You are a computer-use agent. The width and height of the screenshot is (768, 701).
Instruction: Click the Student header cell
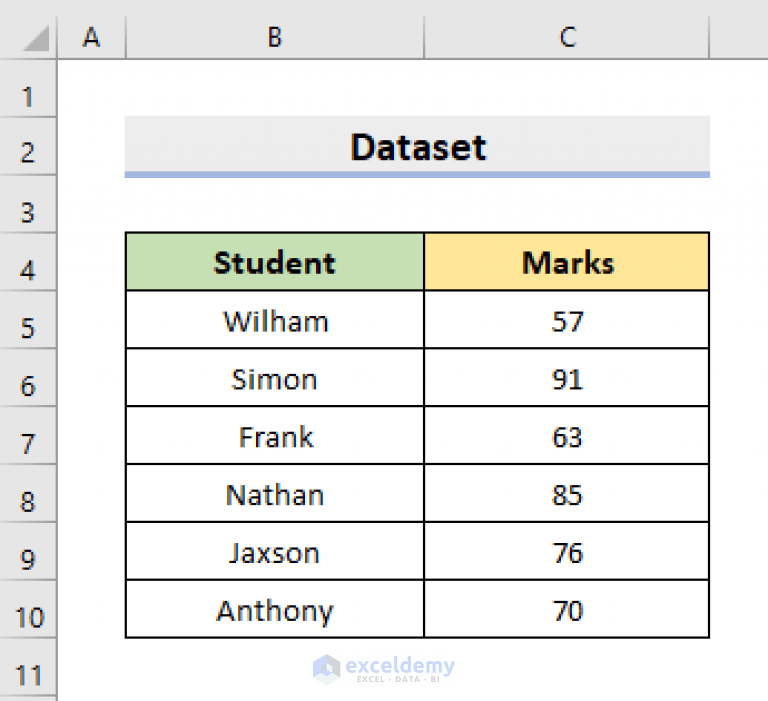(275, 262)
